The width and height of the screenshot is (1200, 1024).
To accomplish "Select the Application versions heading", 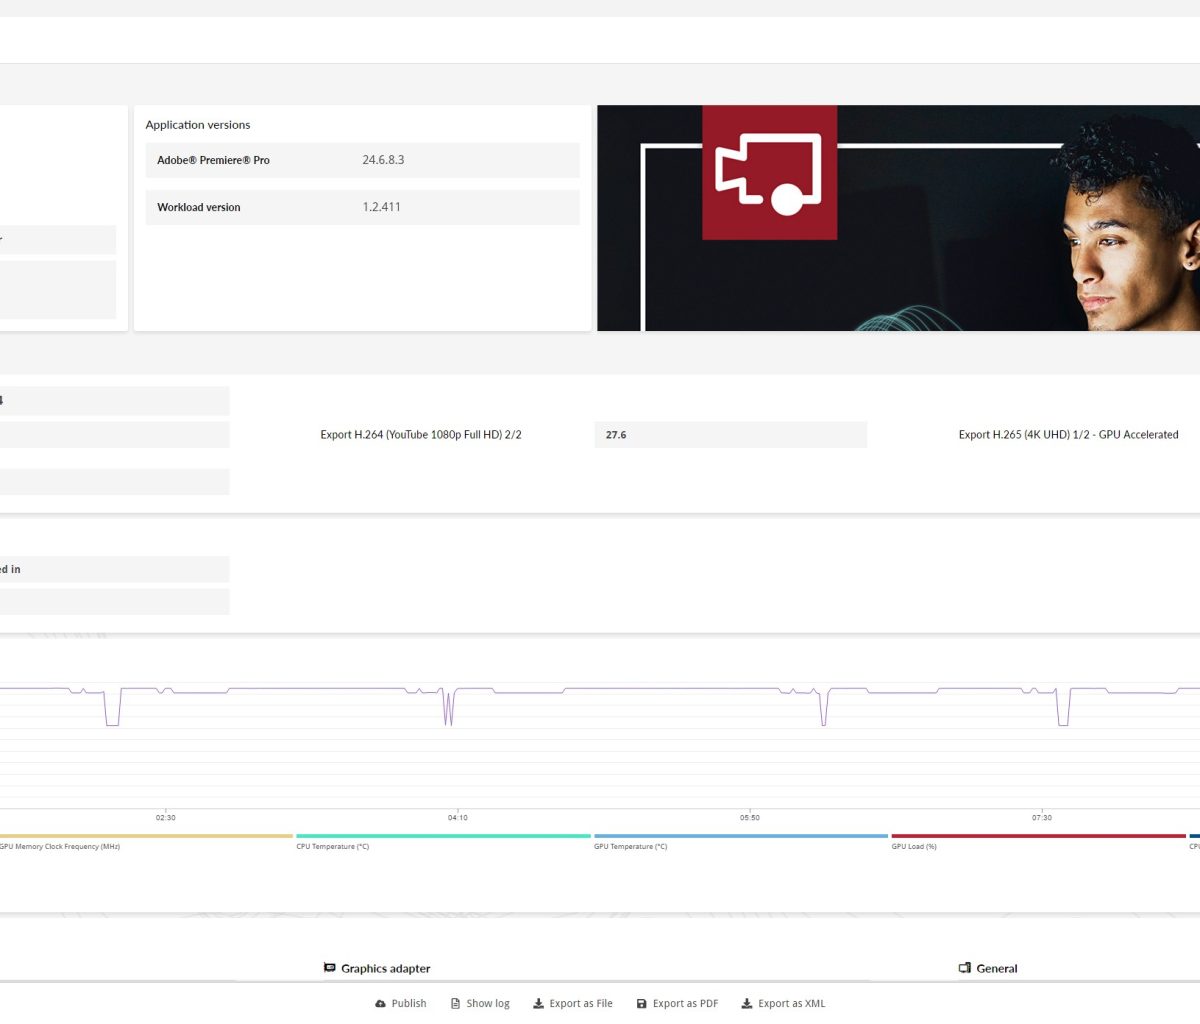I will [x=198, y=125].
